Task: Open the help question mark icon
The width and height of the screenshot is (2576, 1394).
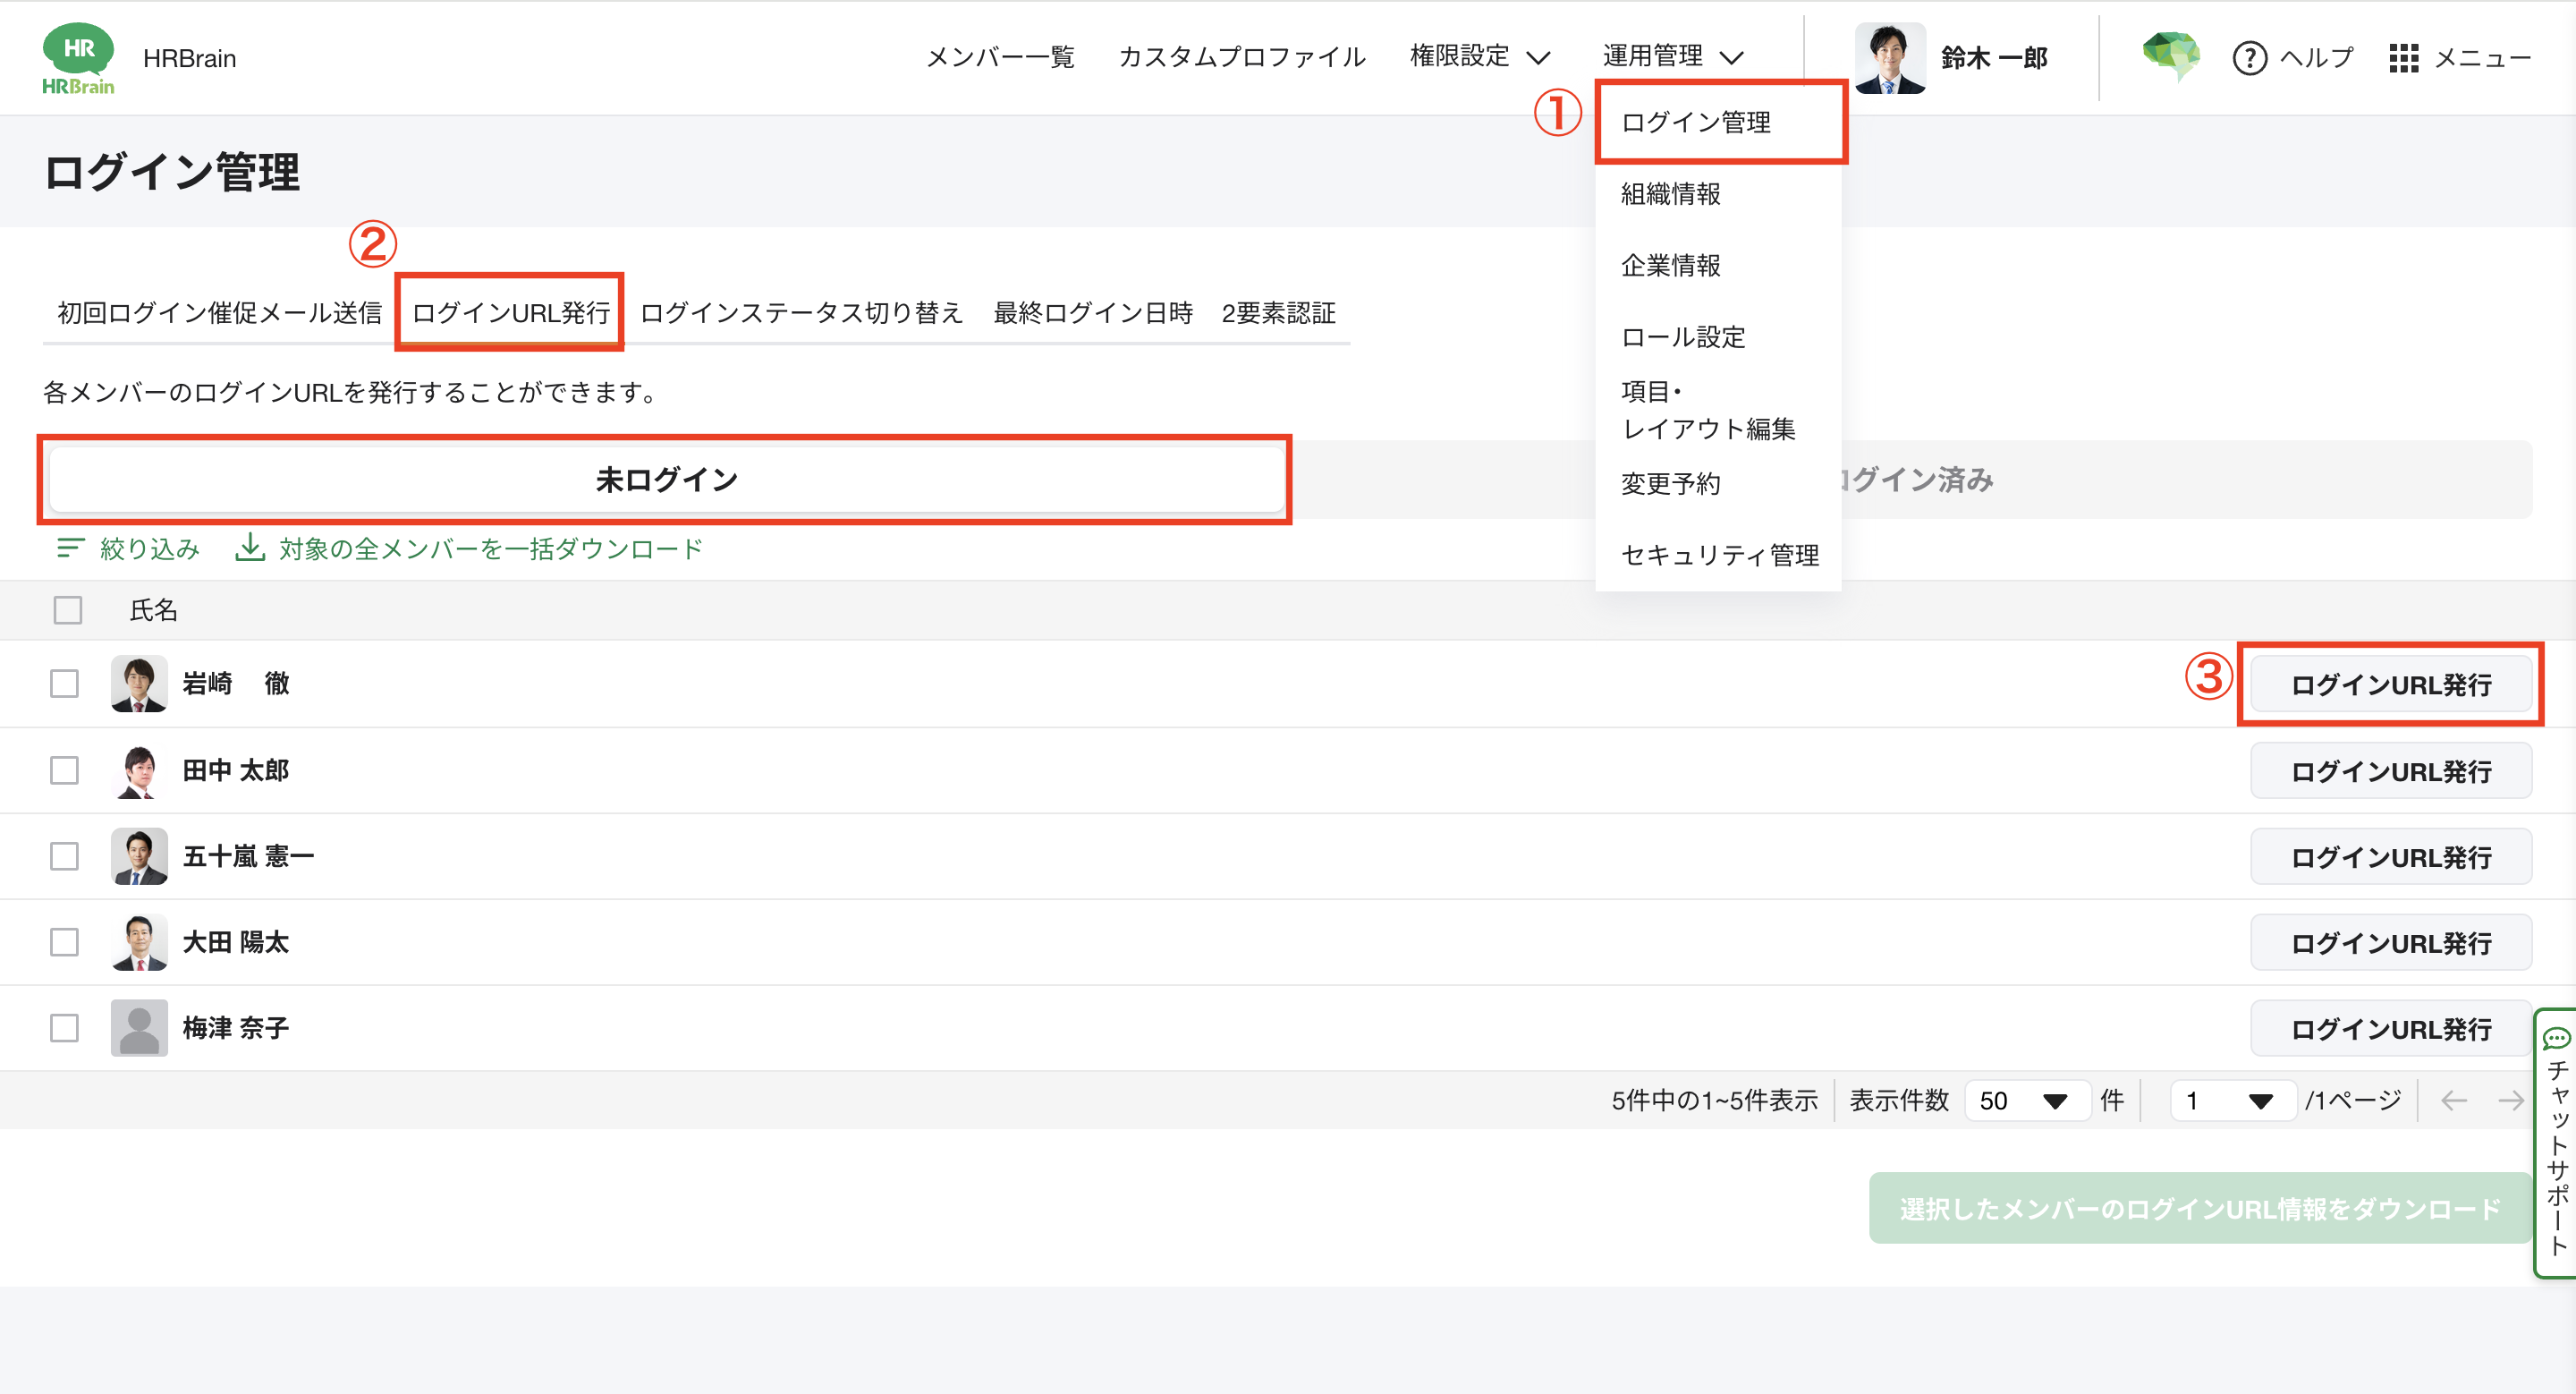Action: click(2249, 58)
